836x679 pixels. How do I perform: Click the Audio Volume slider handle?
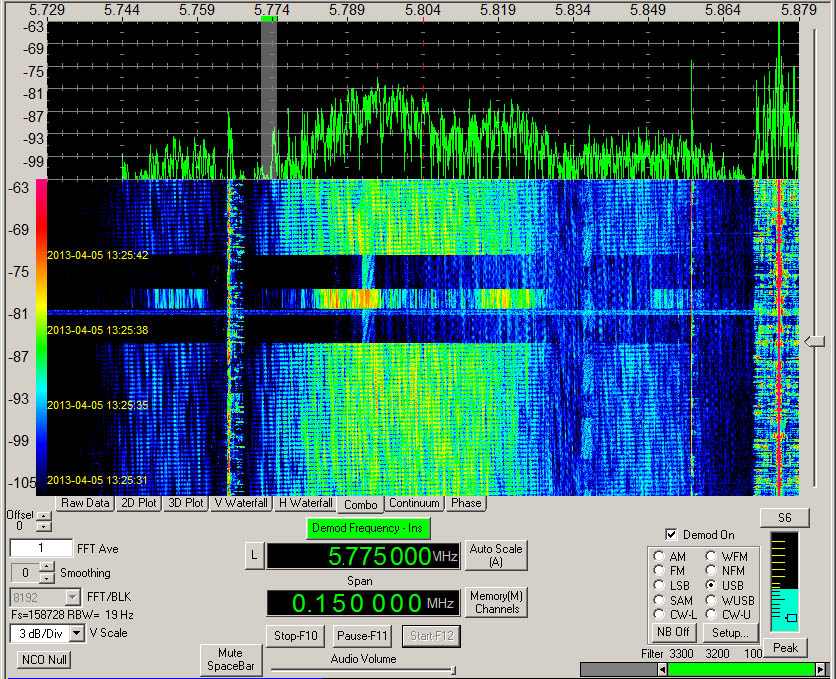pyautogui.click(x=453, y=669)
